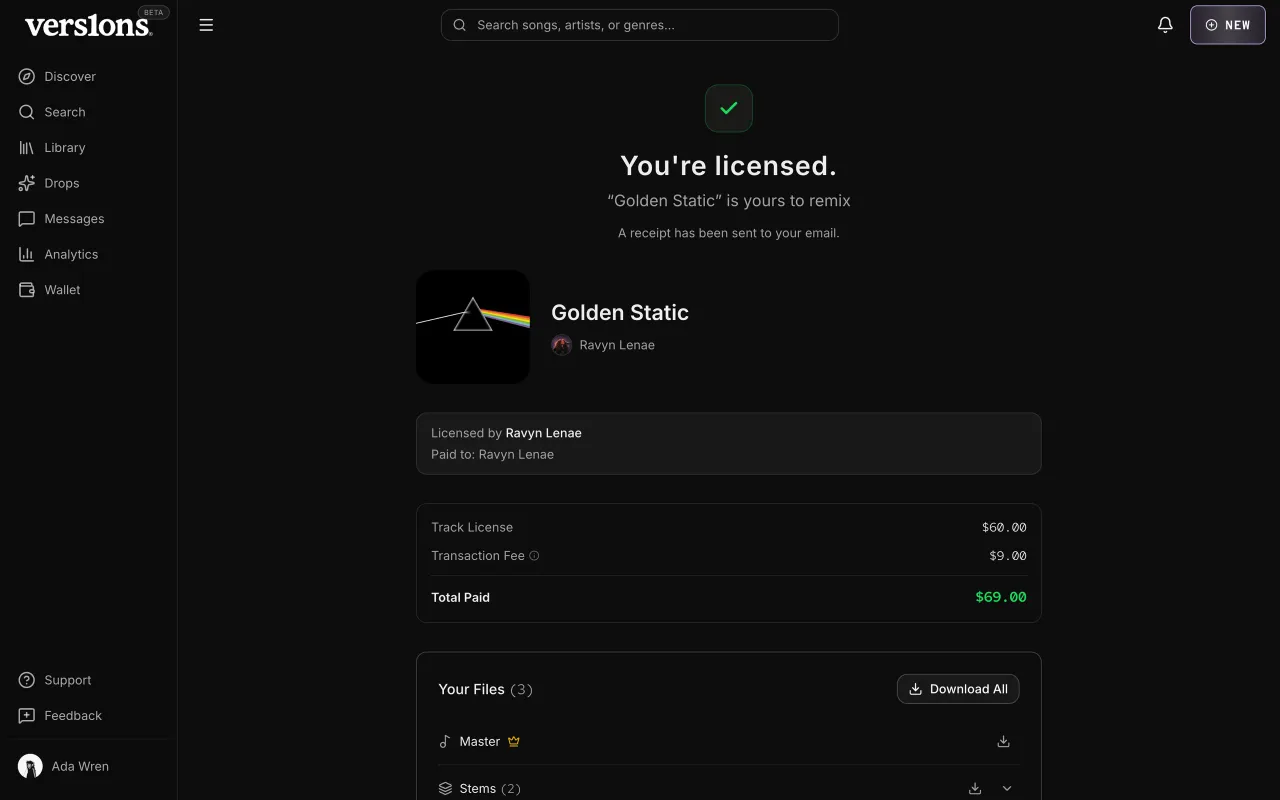The width and height of the screenshot is (1280, 800).
Task: Click the Transaction Fee info icon
Action: tap(534, 556)
